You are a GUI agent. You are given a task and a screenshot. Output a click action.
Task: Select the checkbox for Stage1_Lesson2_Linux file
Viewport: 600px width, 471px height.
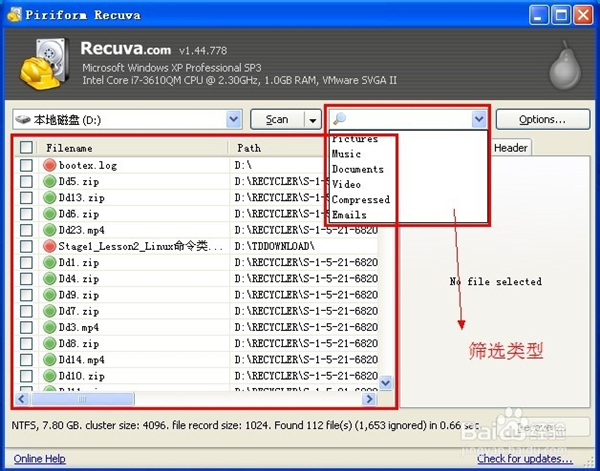(26, 246)
